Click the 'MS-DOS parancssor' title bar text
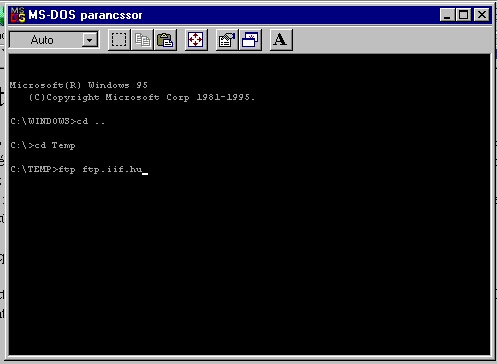 click(85, 15)
